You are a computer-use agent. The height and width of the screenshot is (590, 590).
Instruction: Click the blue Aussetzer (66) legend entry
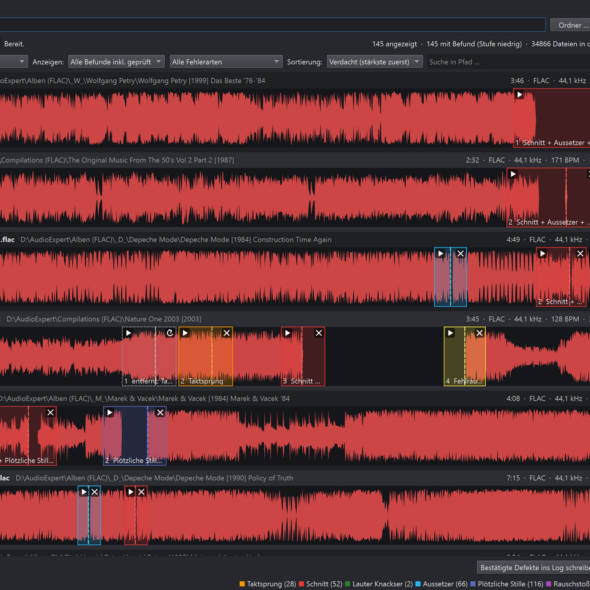pos(441,584)
